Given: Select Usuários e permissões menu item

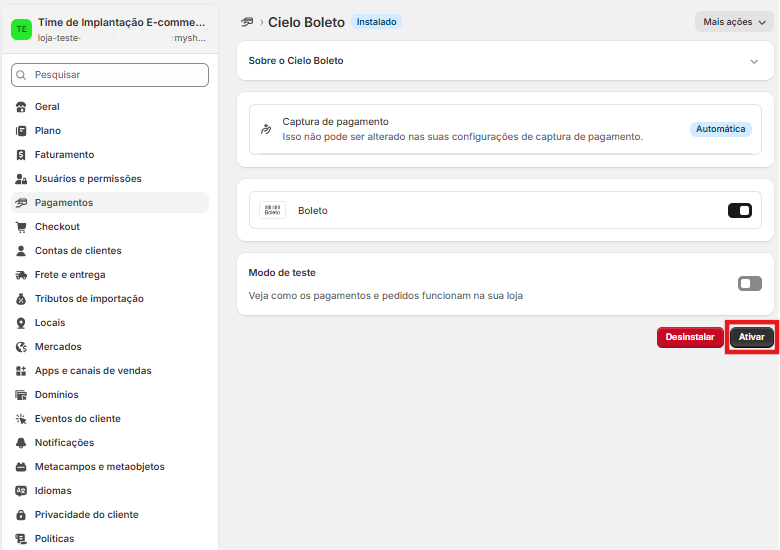Looking at the screenshot, I should (x=110, y=179).
